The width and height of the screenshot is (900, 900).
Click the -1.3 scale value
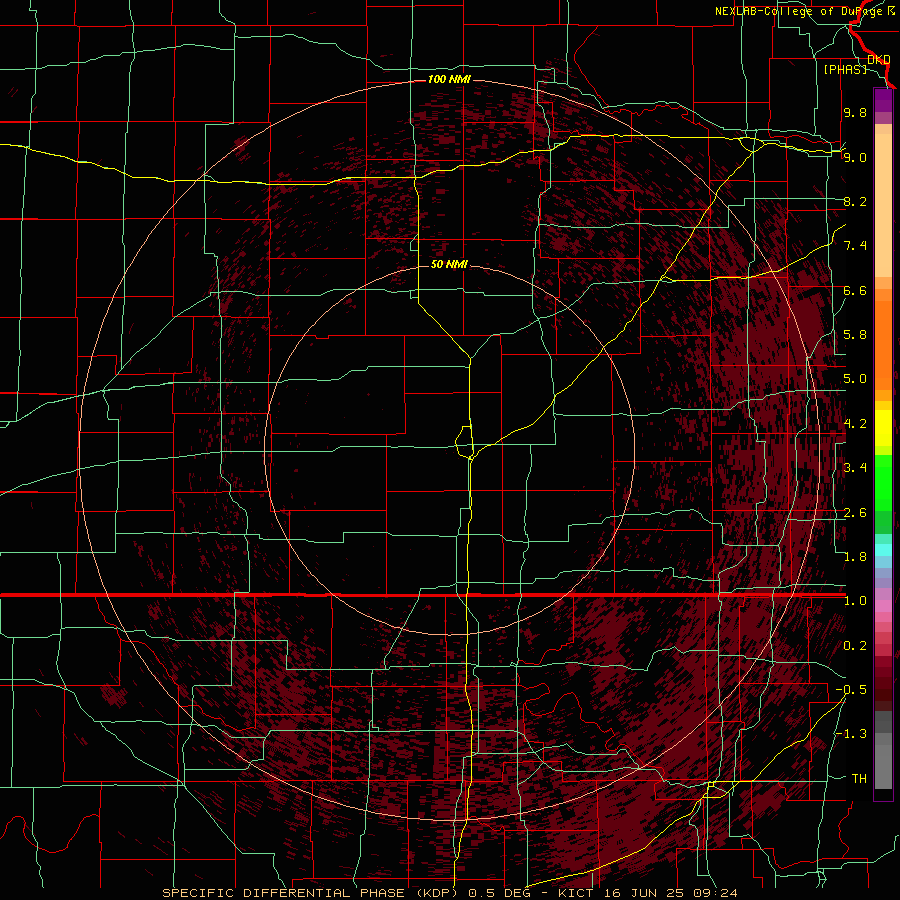click(x=851, y=734)
